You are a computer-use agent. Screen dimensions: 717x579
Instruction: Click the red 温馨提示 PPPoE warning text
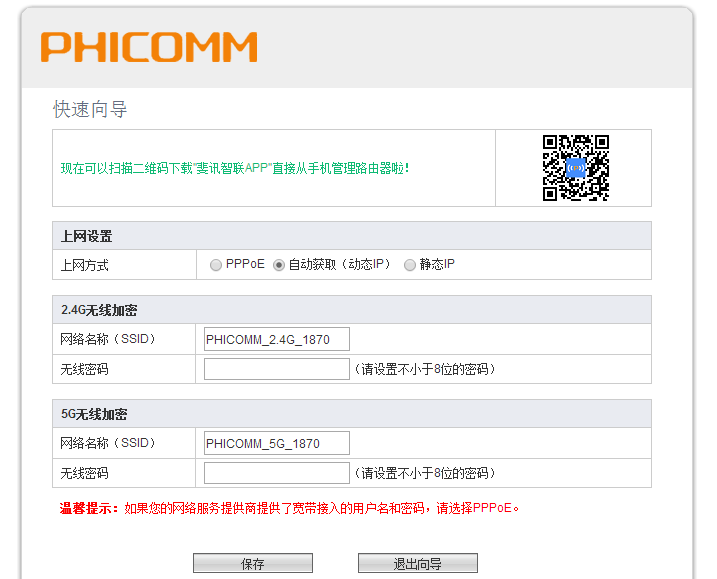point(289,508)
